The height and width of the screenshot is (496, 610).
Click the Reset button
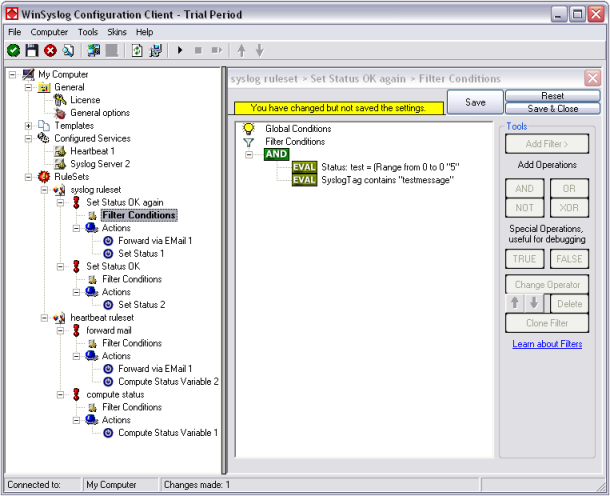(x=552, y=96)
